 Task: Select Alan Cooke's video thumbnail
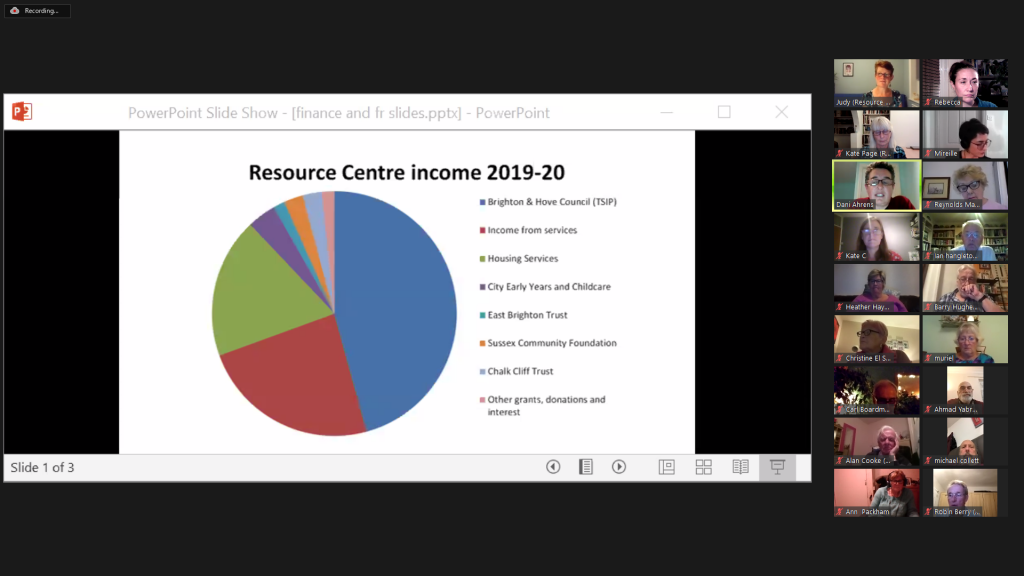click(876, 441)
